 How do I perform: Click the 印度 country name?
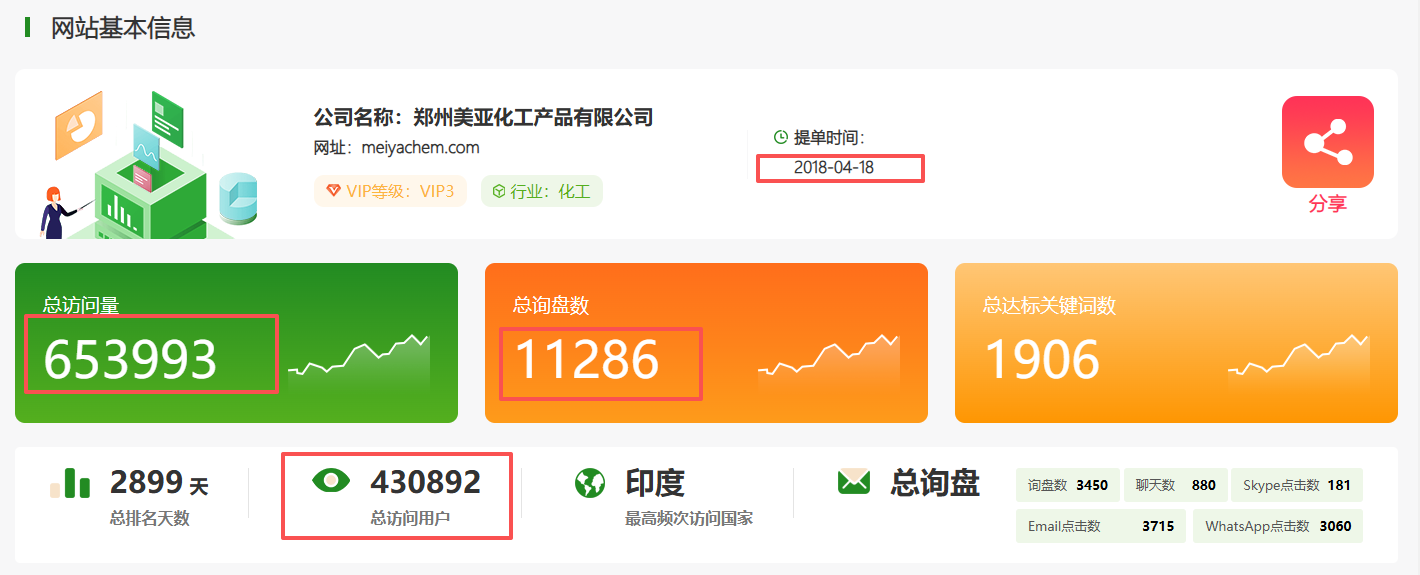click(x=655, y=483)
